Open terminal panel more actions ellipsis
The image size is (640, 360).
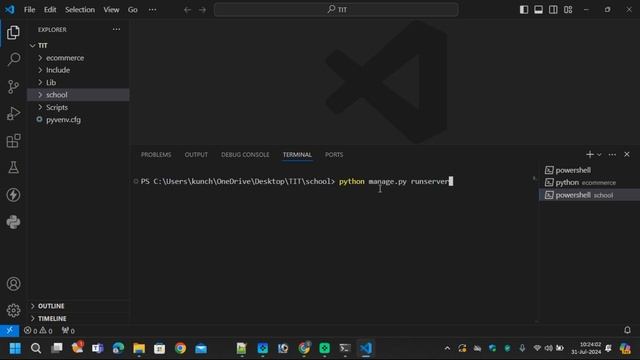(612, 155)
